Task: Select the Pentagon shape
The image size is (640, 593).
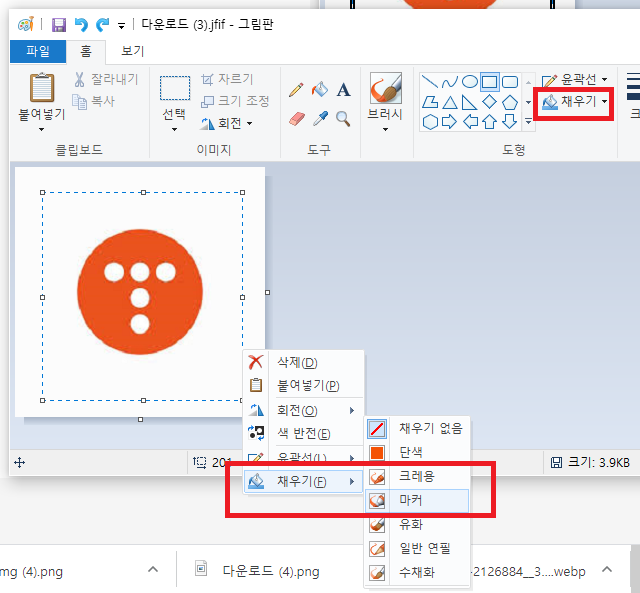Action: [x=510, y=102]
